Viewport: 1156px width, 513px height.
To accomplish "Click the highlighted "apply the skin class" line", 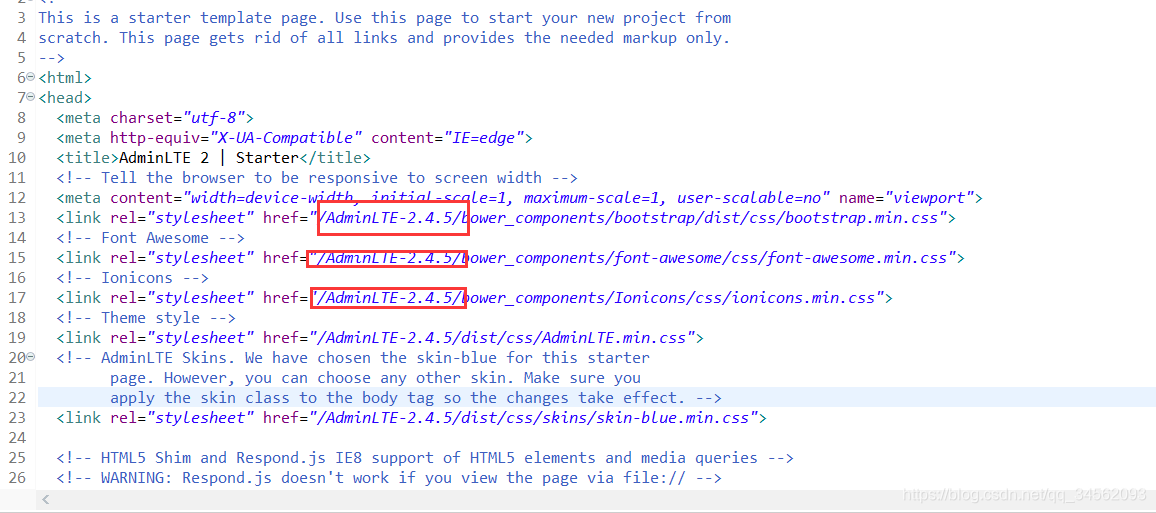I will 415,398.
